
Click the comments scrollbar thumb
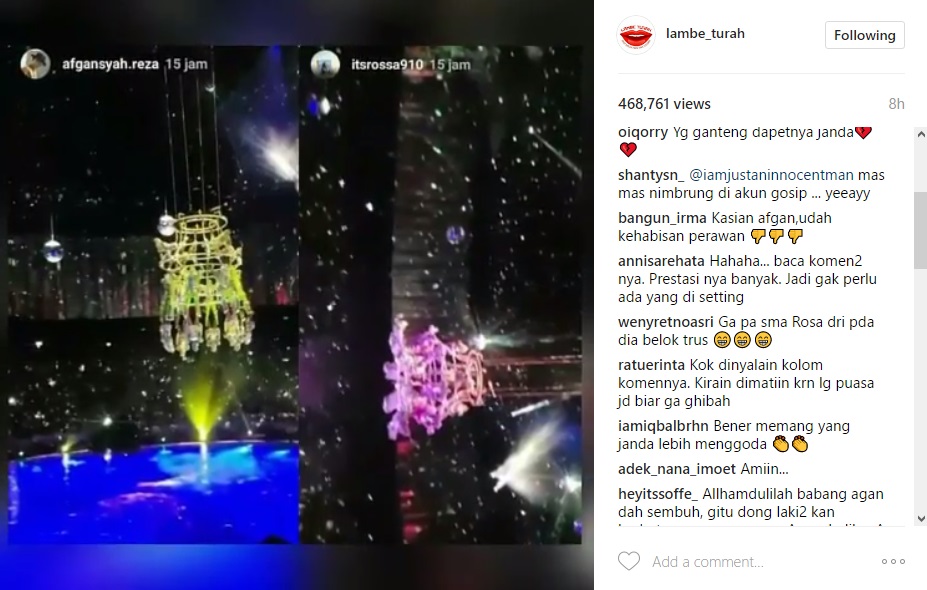point(920,231)
